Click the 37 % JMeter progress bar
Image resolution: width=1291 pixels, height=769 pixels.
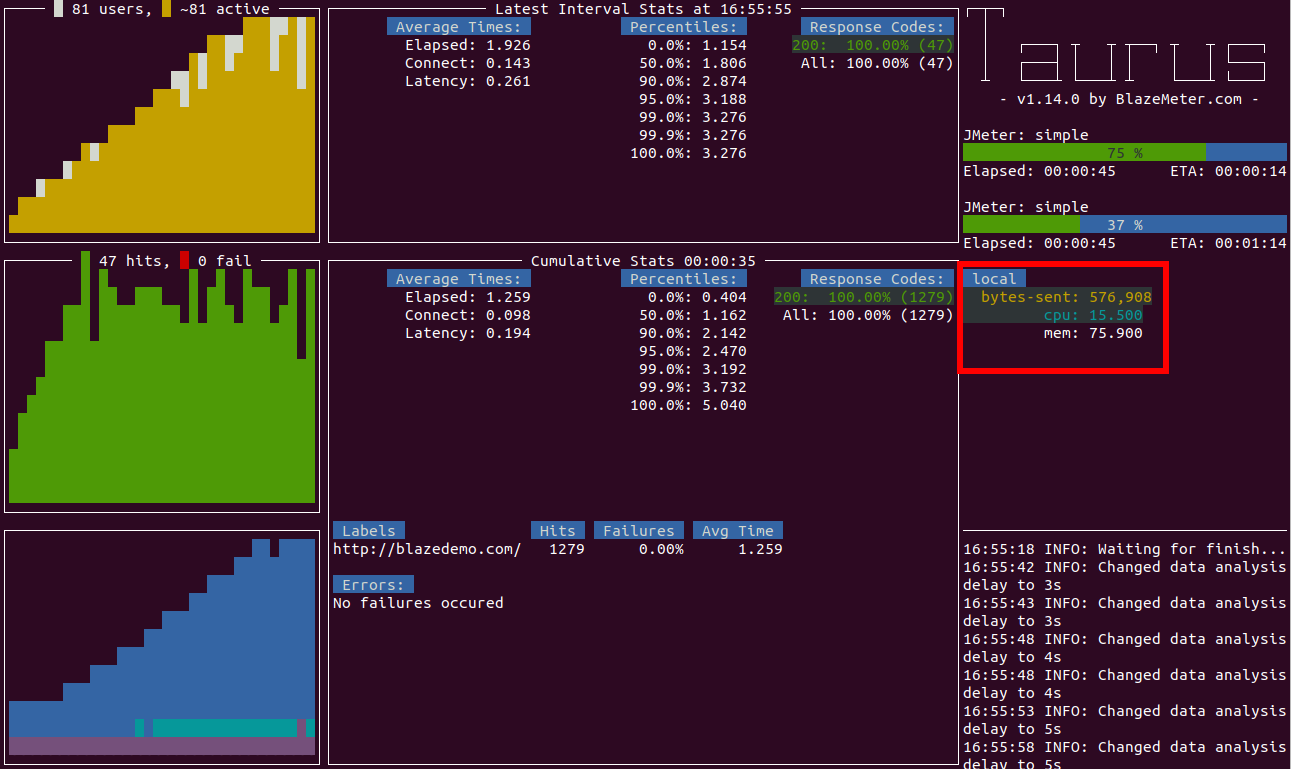point(1125,224)
